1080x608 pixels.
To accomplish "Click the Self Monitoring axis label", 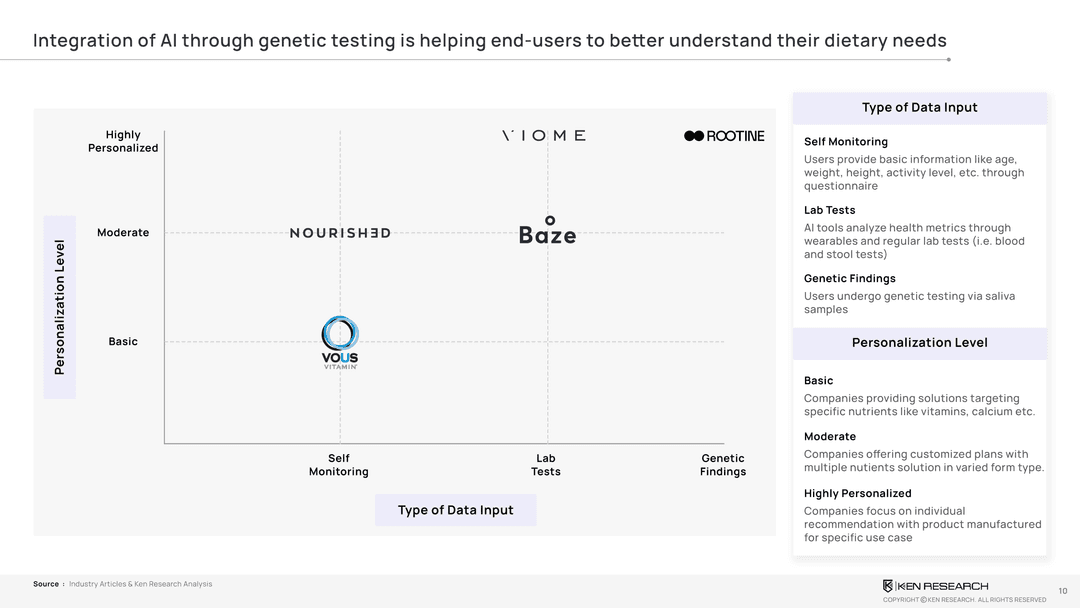I will point(339,465).
